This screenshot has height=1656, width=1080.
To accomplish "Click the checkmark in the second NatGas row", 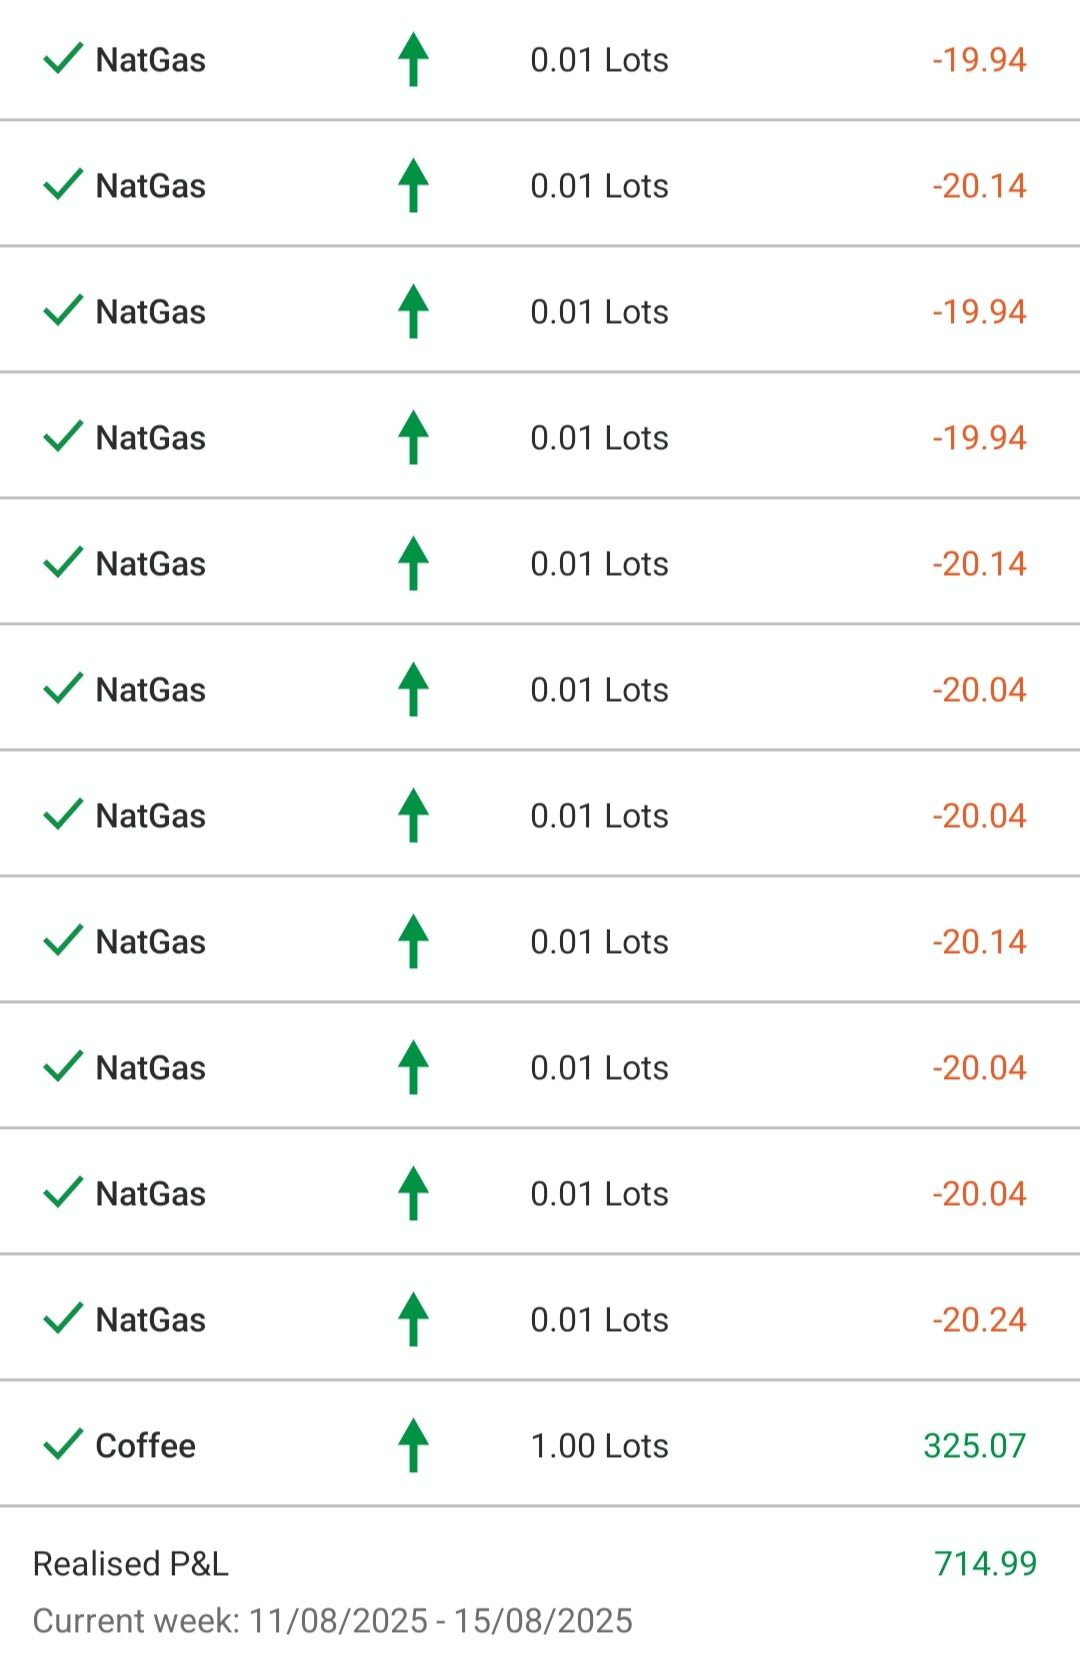I will [63, 185].
